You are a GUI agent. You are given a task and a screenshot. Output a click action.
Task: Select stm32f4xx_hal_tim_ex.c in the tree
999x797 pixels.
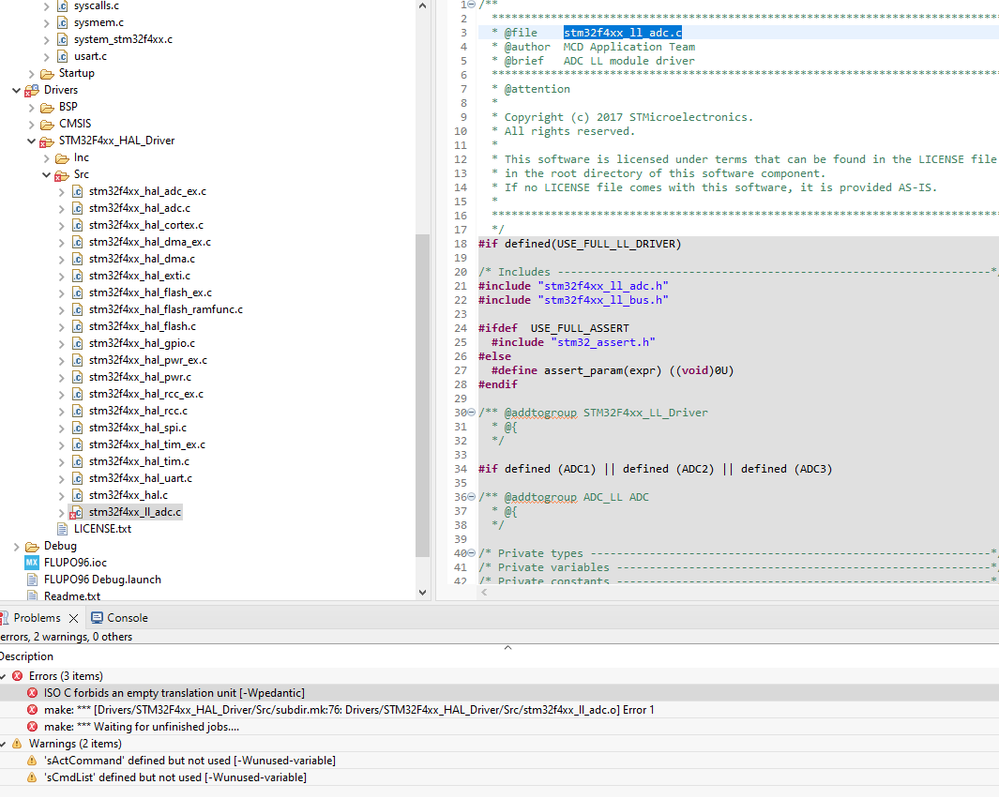click(147, 445)
